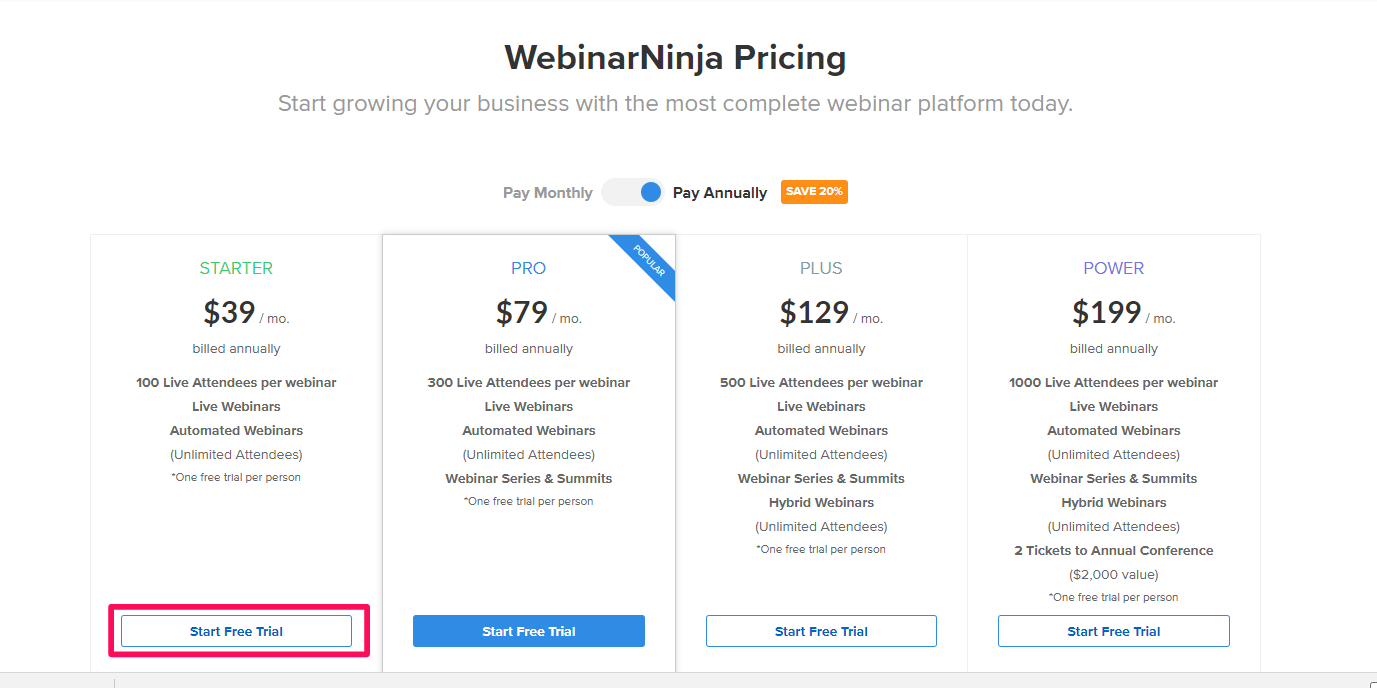Select the POWER plan heading
The image size is (1377, 688).
coord(1113,267)
